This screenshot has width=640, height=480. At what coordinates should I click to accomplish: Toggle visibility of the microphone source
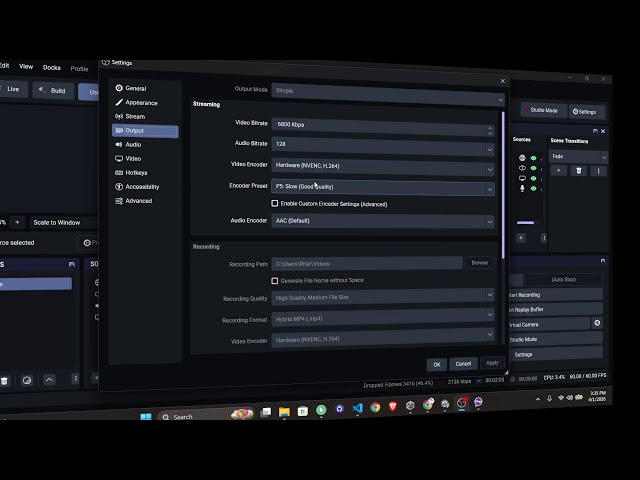coord(533,189)
